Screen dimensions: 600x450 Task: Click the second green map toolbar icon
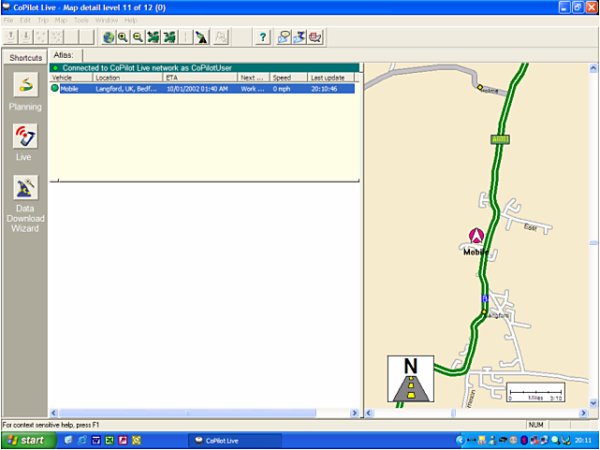[170, 37]
